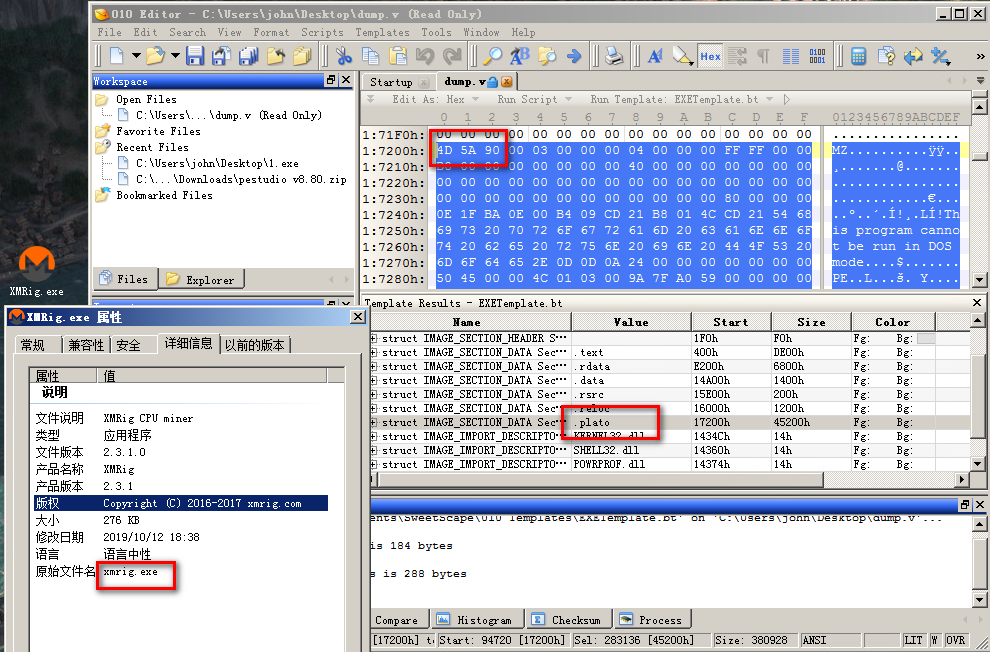990x652 pixels.
Task: Sort by the Start column header
Action: click(x=731, y=322)
